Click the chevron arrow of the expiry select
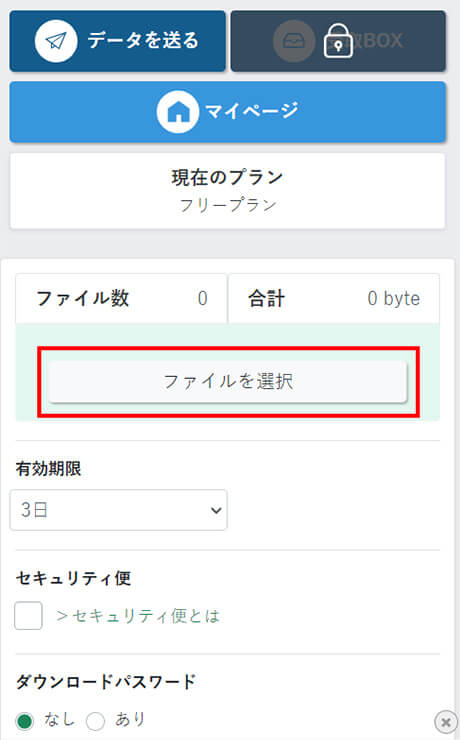The image size is (460, 740). 216,510
